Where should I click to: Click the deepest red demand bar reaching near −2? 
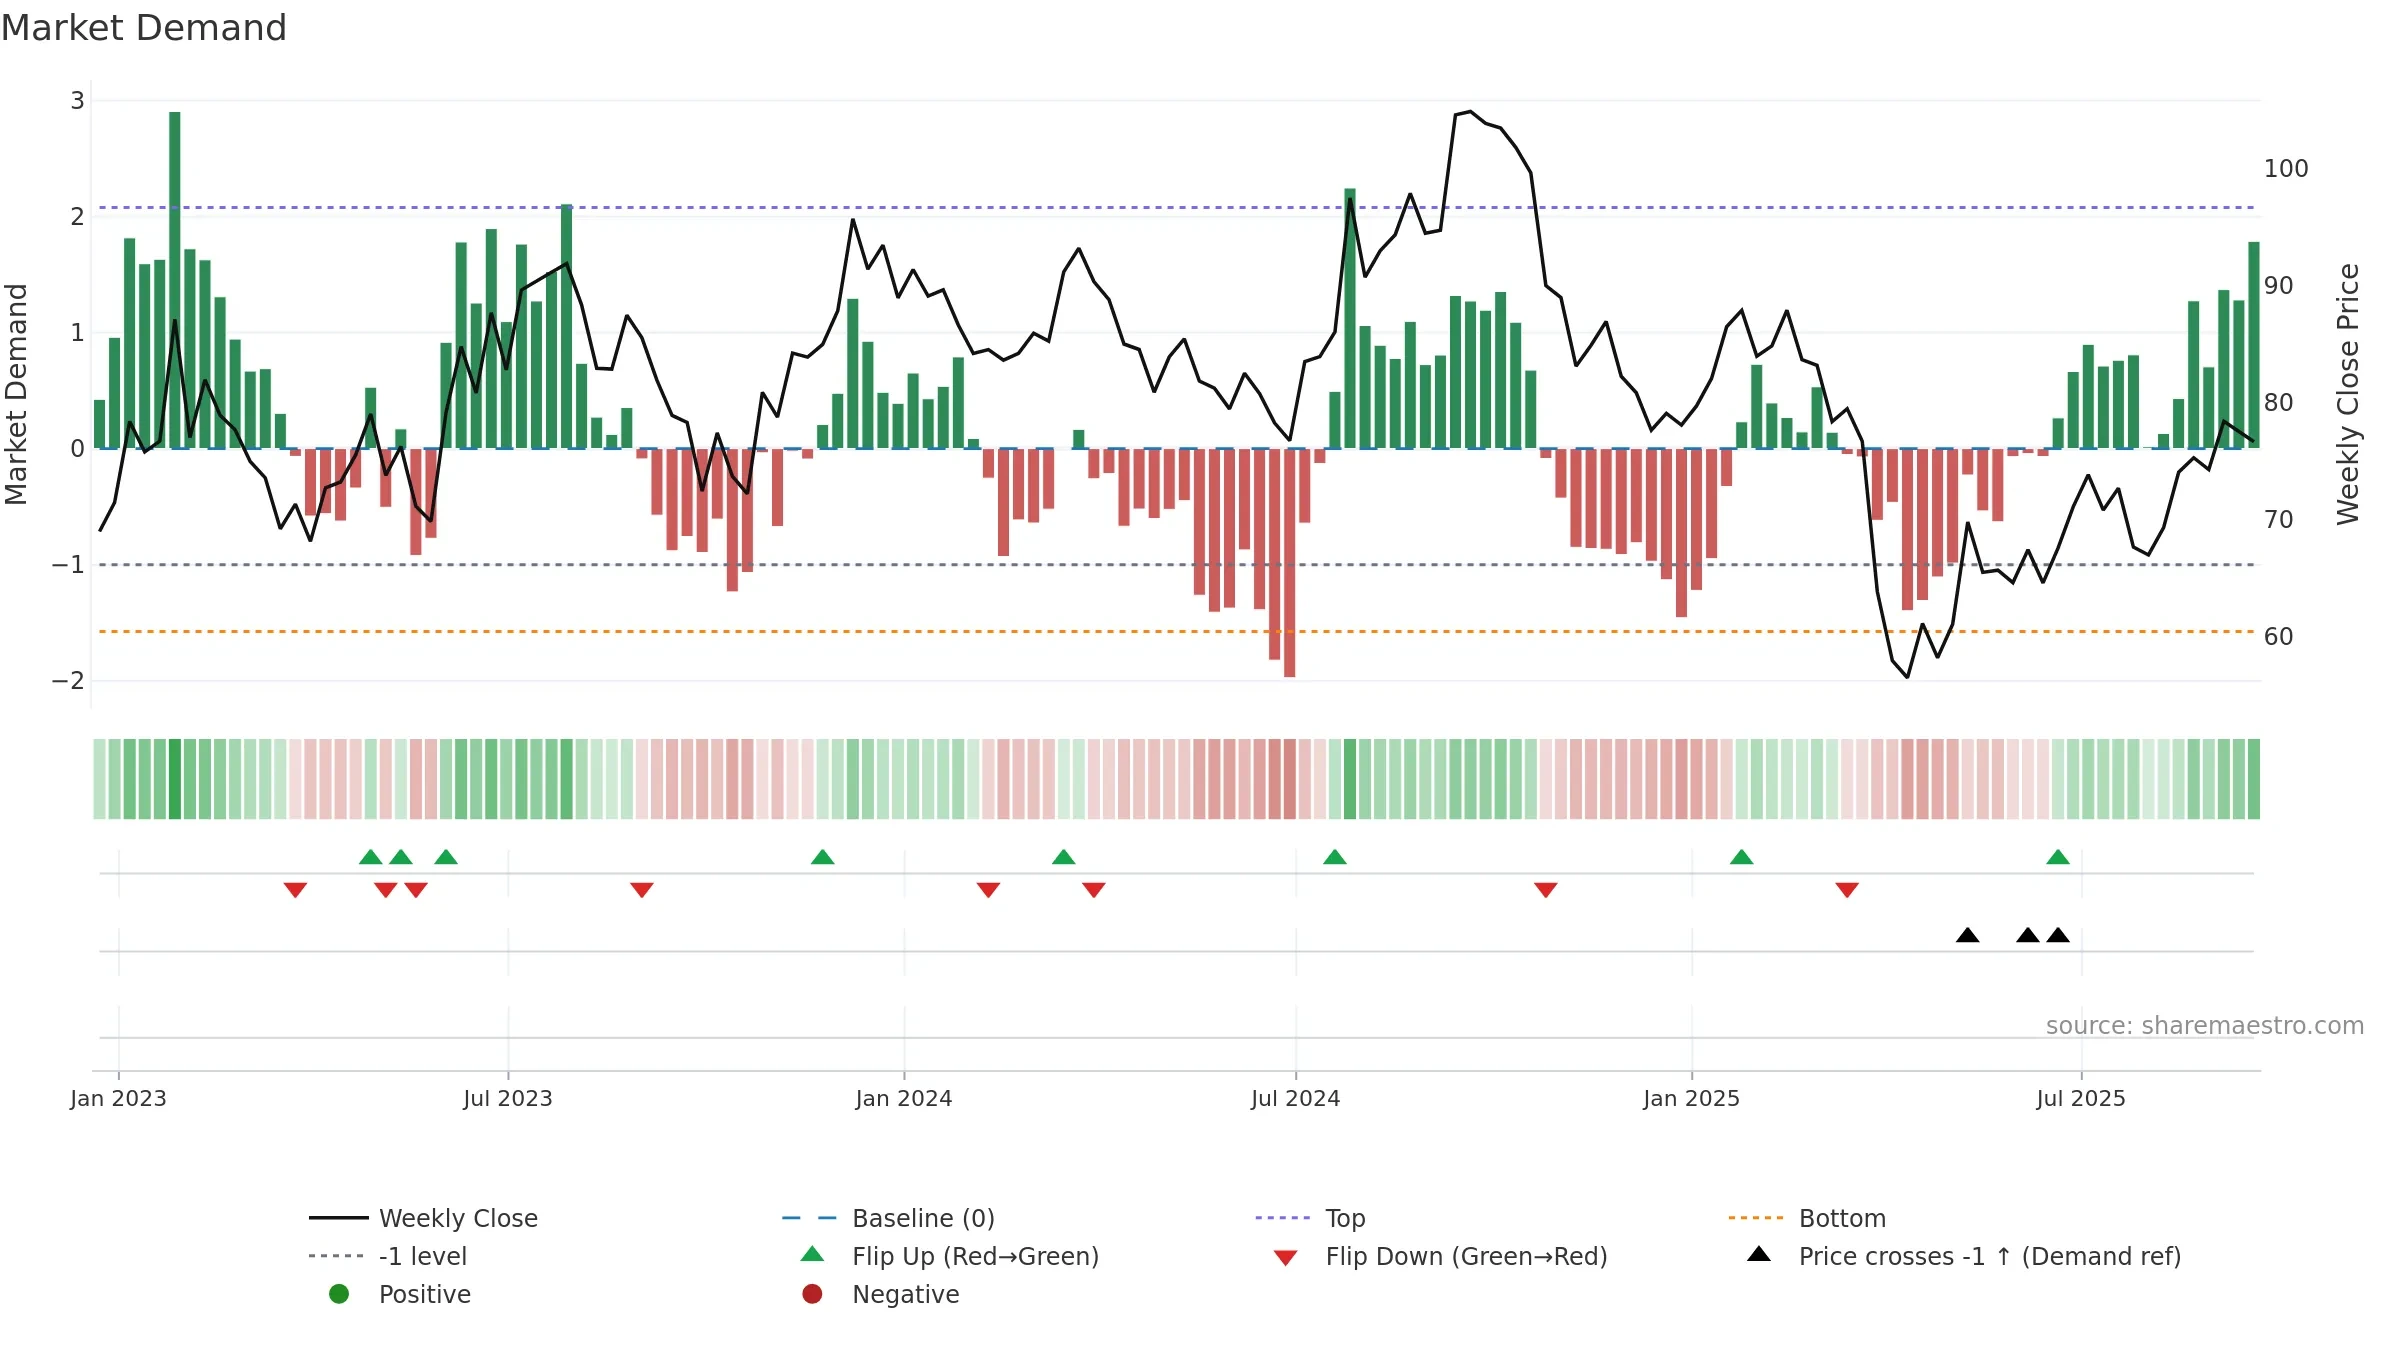(1290, 563)
